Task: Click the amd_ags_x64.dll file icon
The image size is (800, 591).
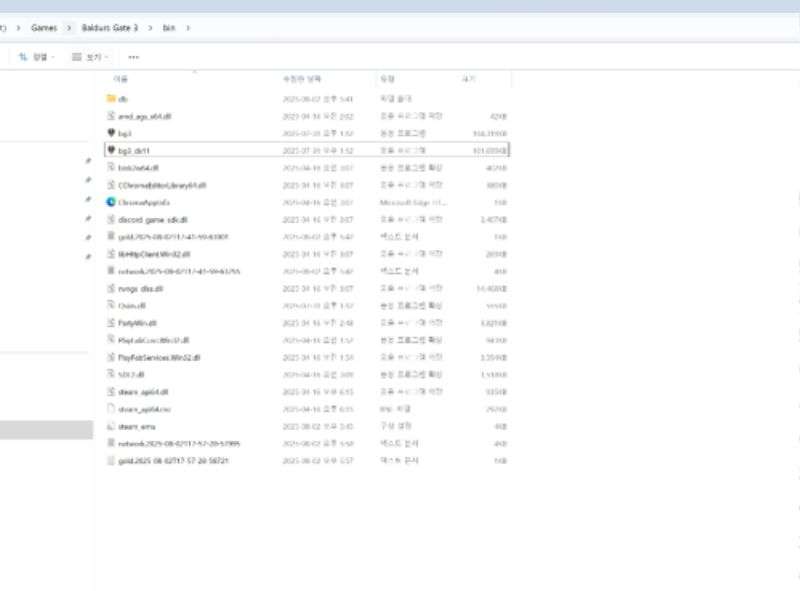Action: click(x=111, y=116)
